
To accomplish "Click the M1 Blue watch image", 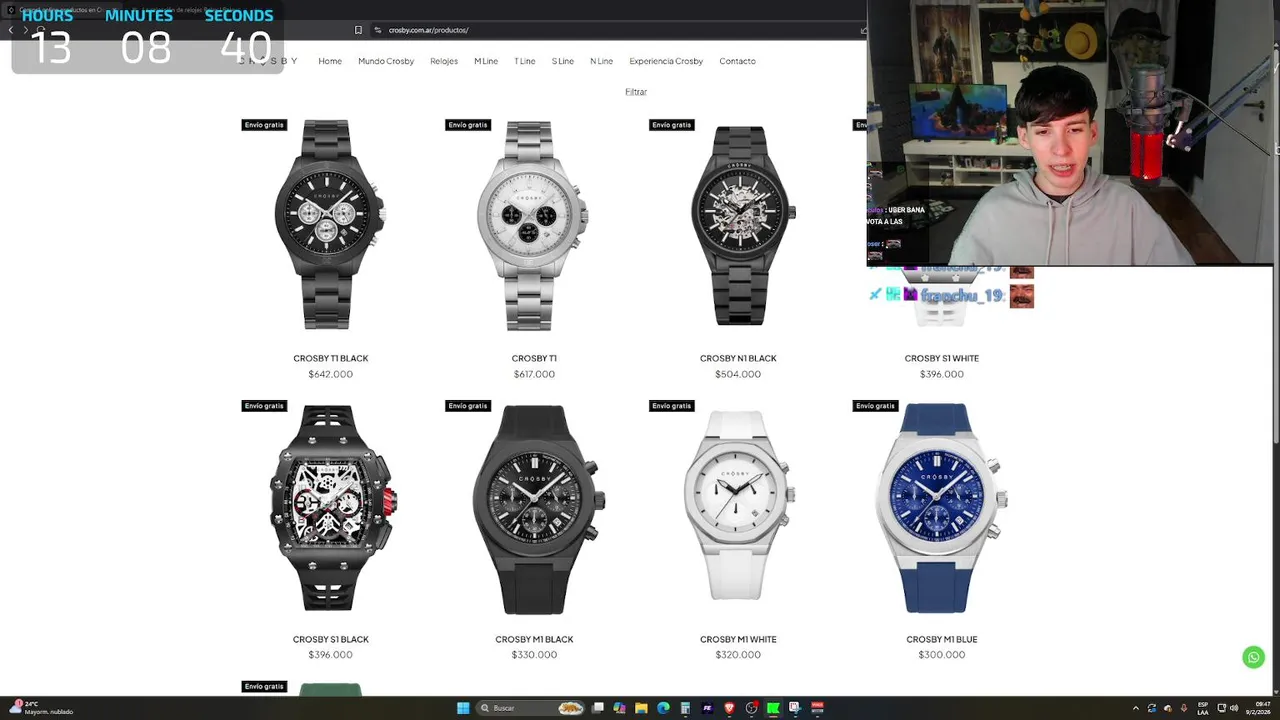I will coord(940,508).
